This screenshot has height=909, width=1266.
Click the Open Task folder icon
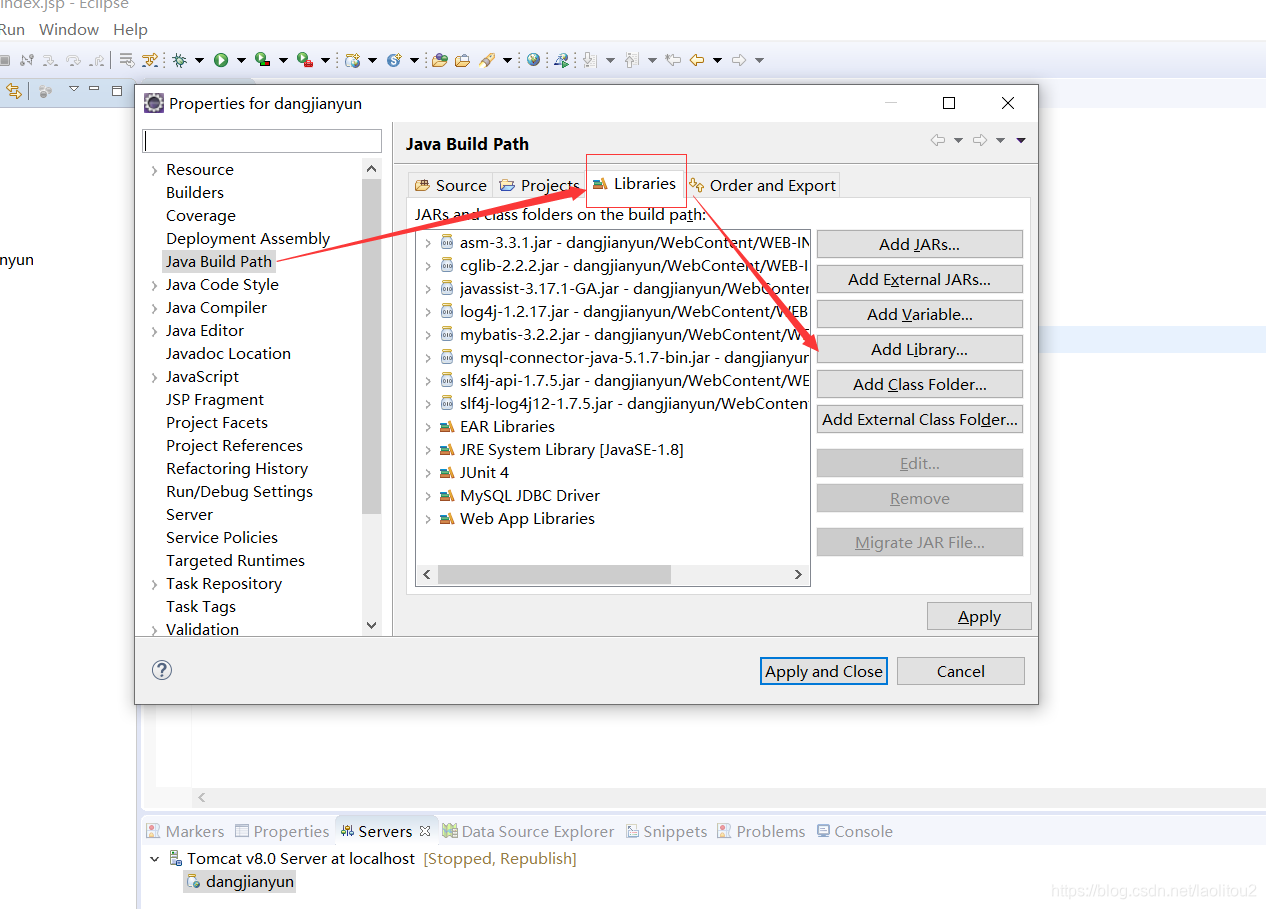(x=462, y=60)
